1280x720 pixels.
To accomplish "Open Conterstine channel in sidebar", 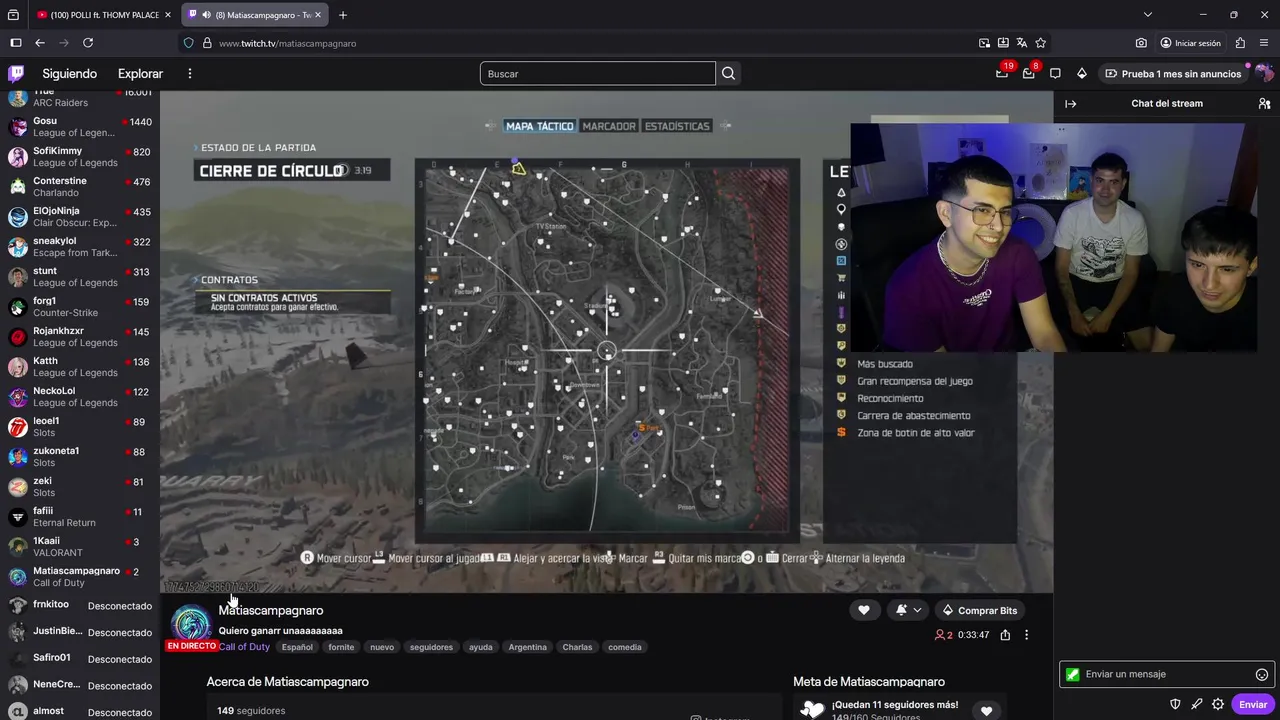I will [80, 187].
